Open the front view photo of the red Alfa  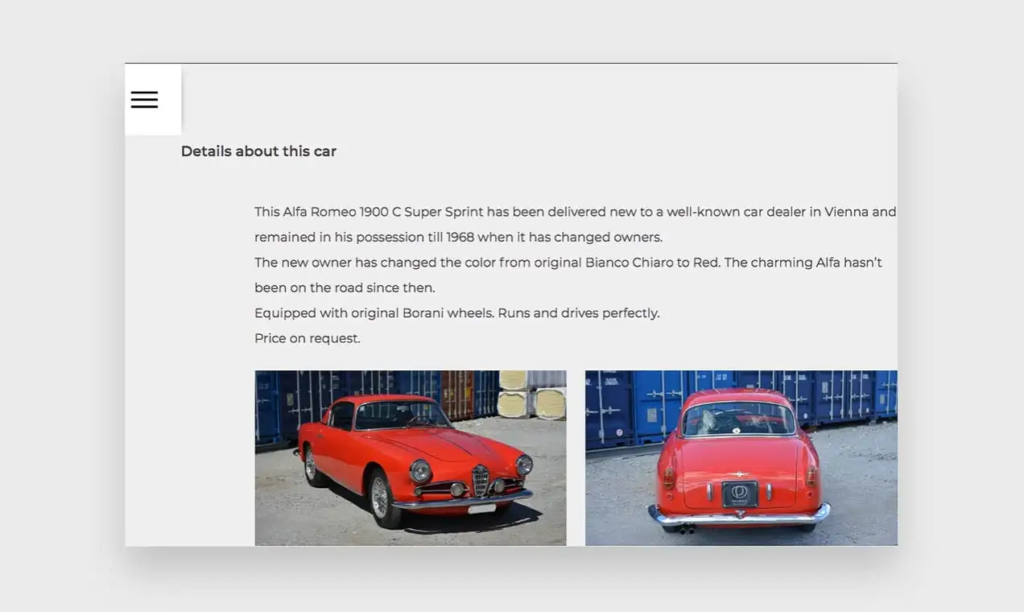[x=410, y=458]
